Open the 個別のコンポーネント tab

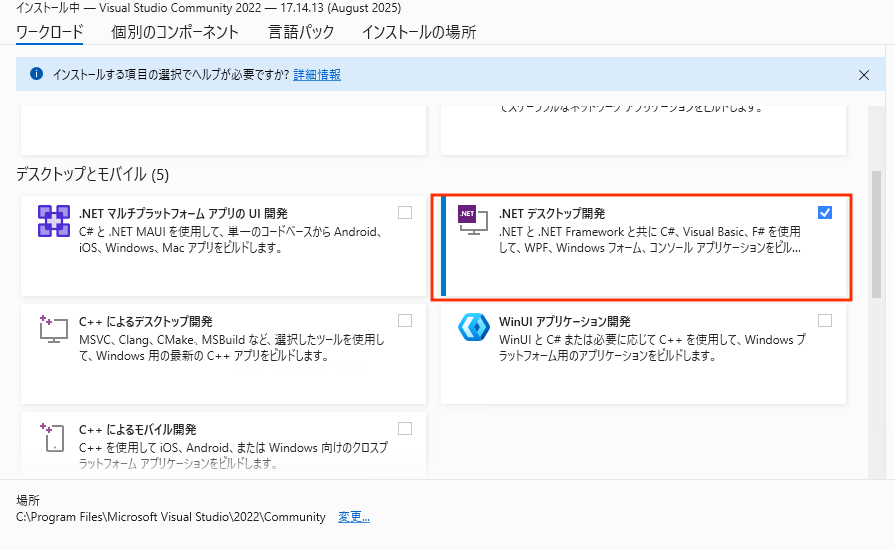[175, 32]
